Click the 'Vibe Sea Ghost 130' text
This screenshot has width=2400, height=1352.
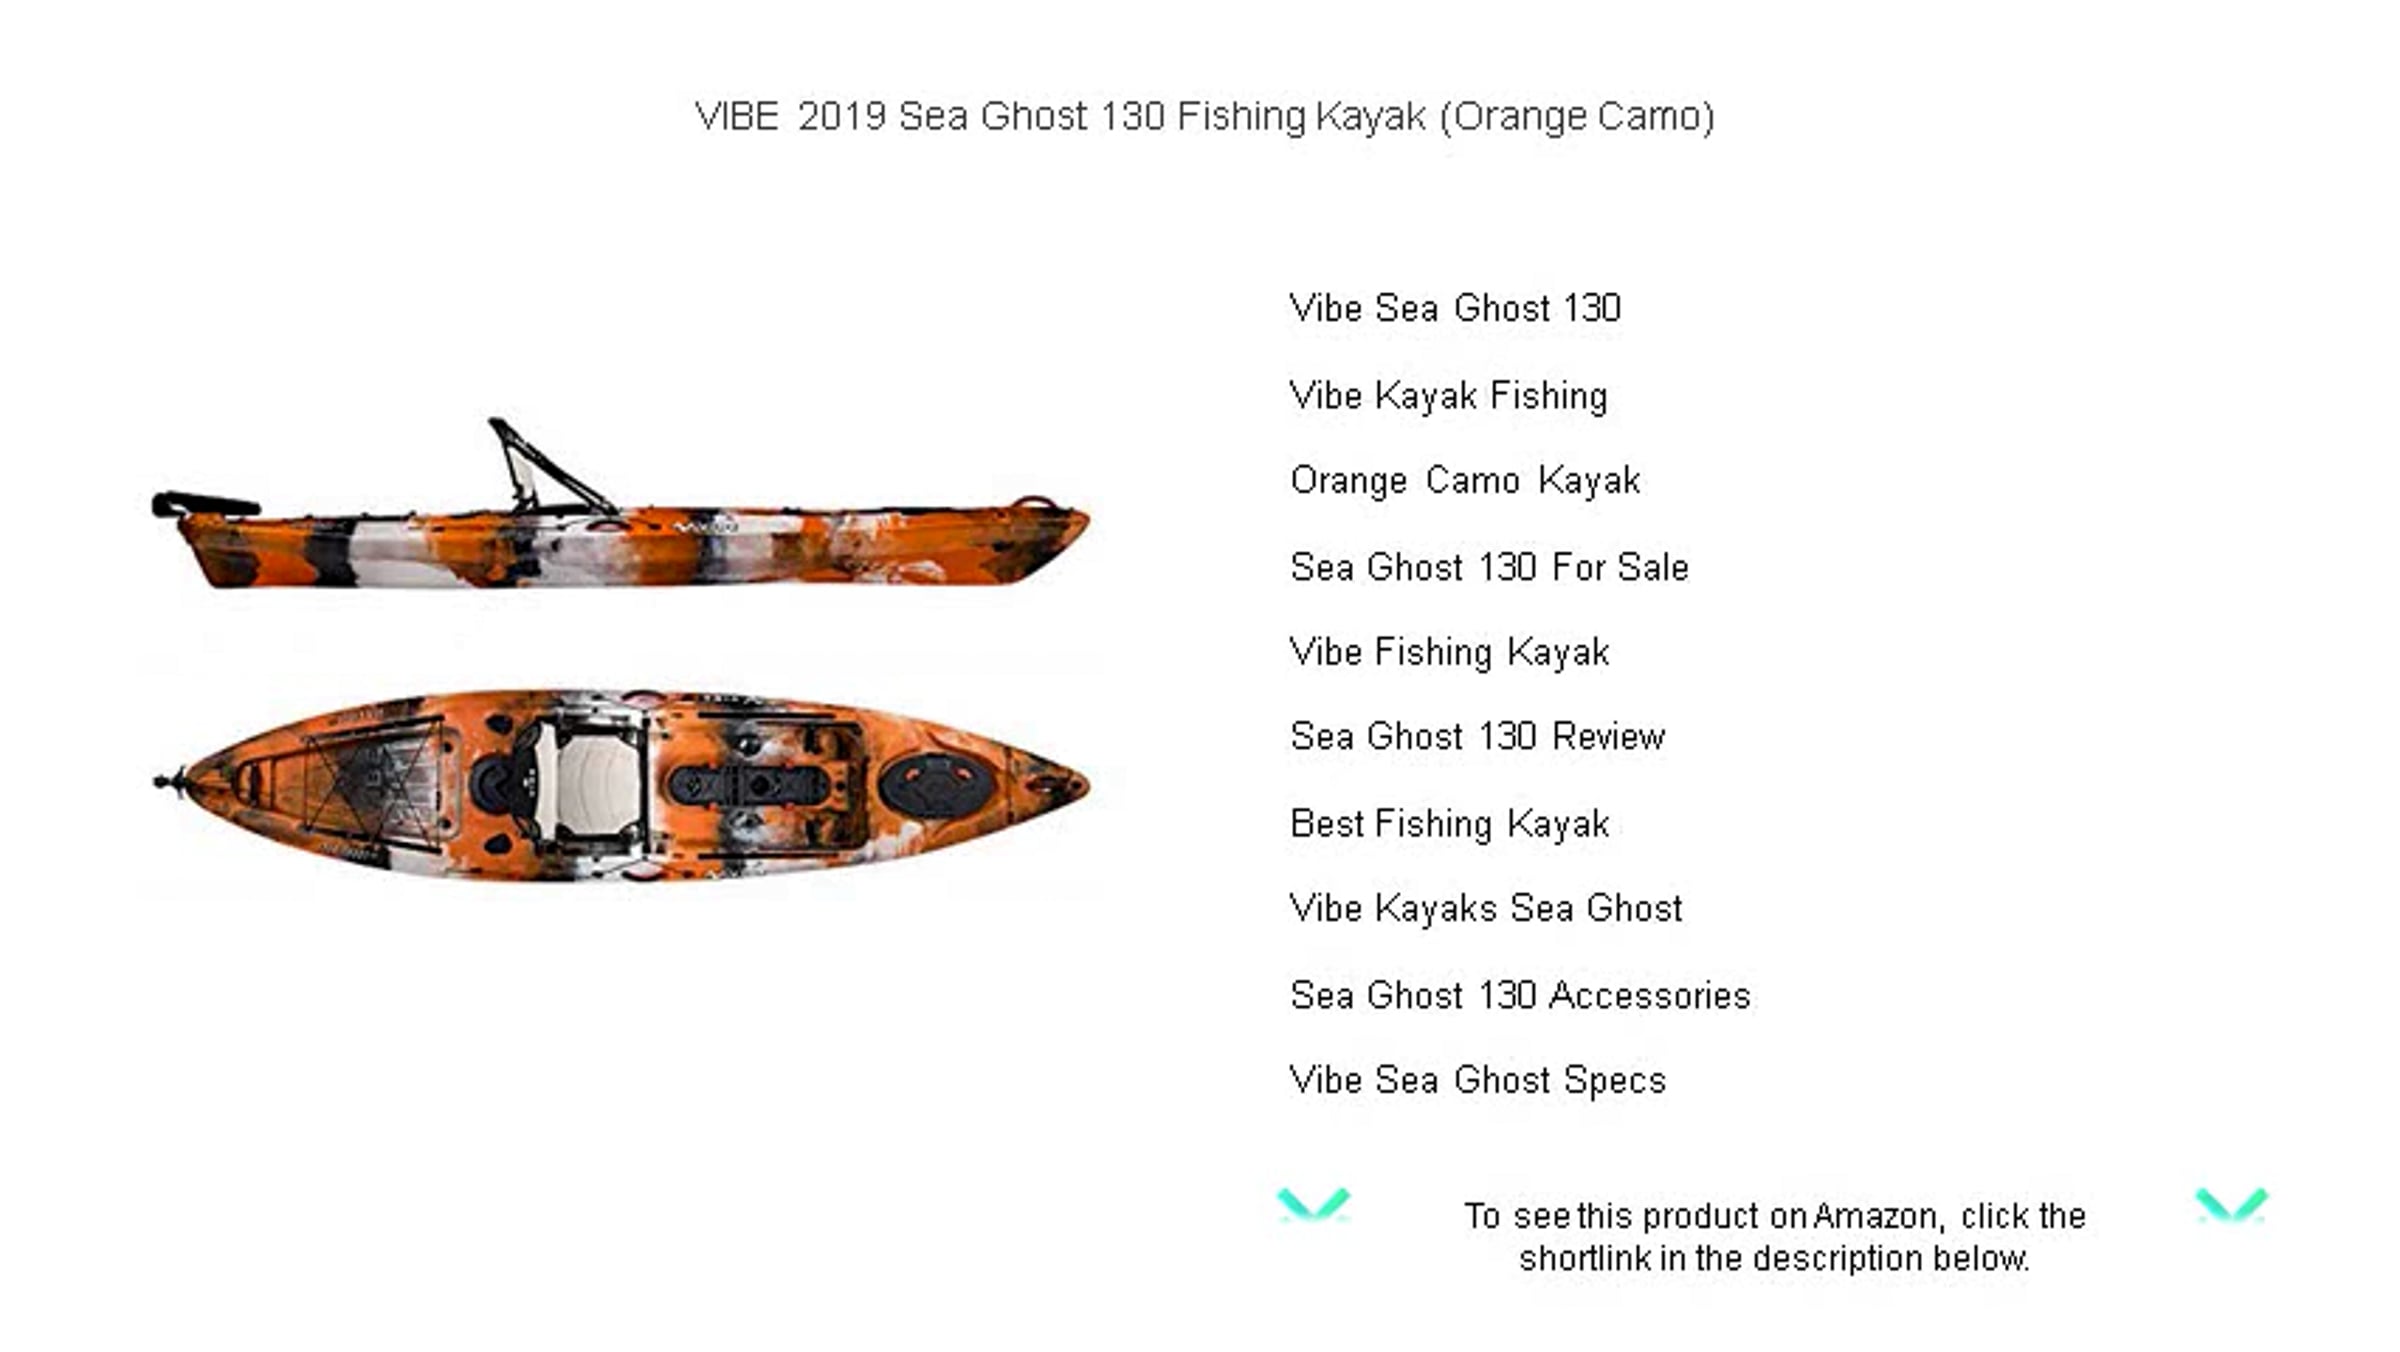[x=1455, y=308]
